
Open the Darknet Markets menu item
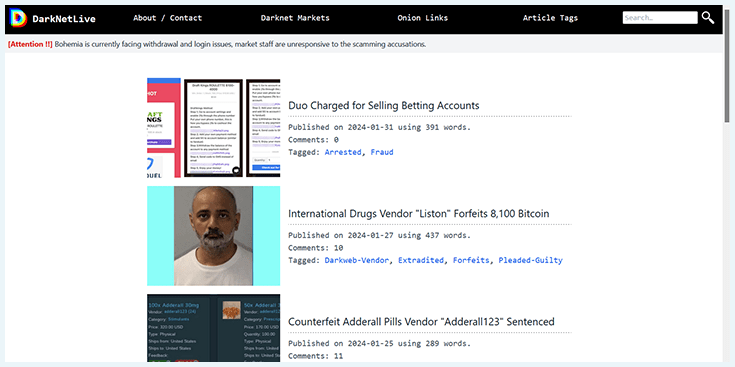295,18
